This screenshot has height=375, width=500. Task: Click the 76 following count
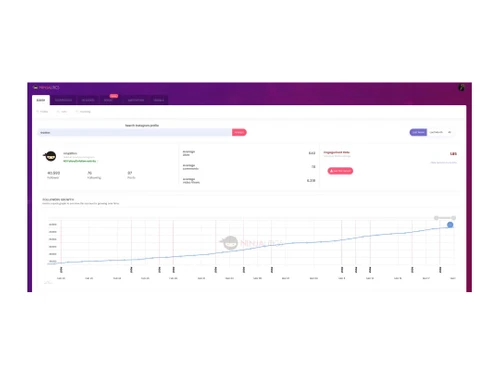tap(89, 173)
